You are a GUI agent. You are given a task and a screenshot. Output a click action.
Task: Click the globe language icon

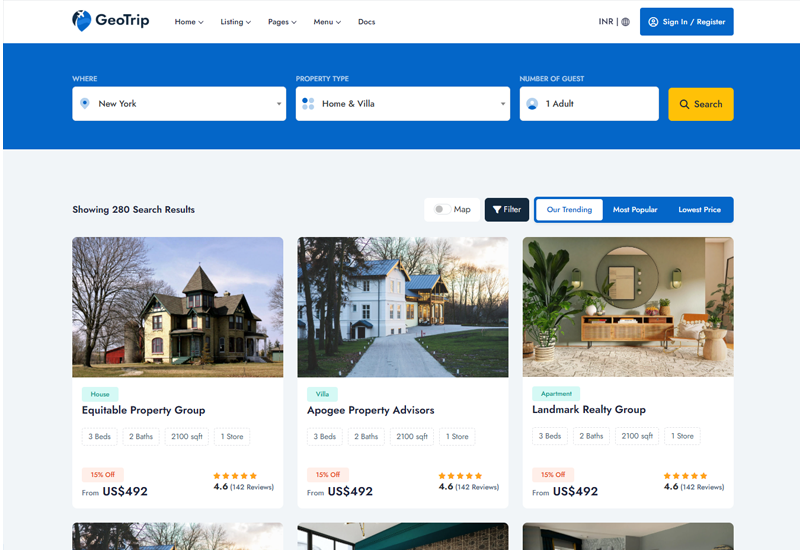[626, 22]
